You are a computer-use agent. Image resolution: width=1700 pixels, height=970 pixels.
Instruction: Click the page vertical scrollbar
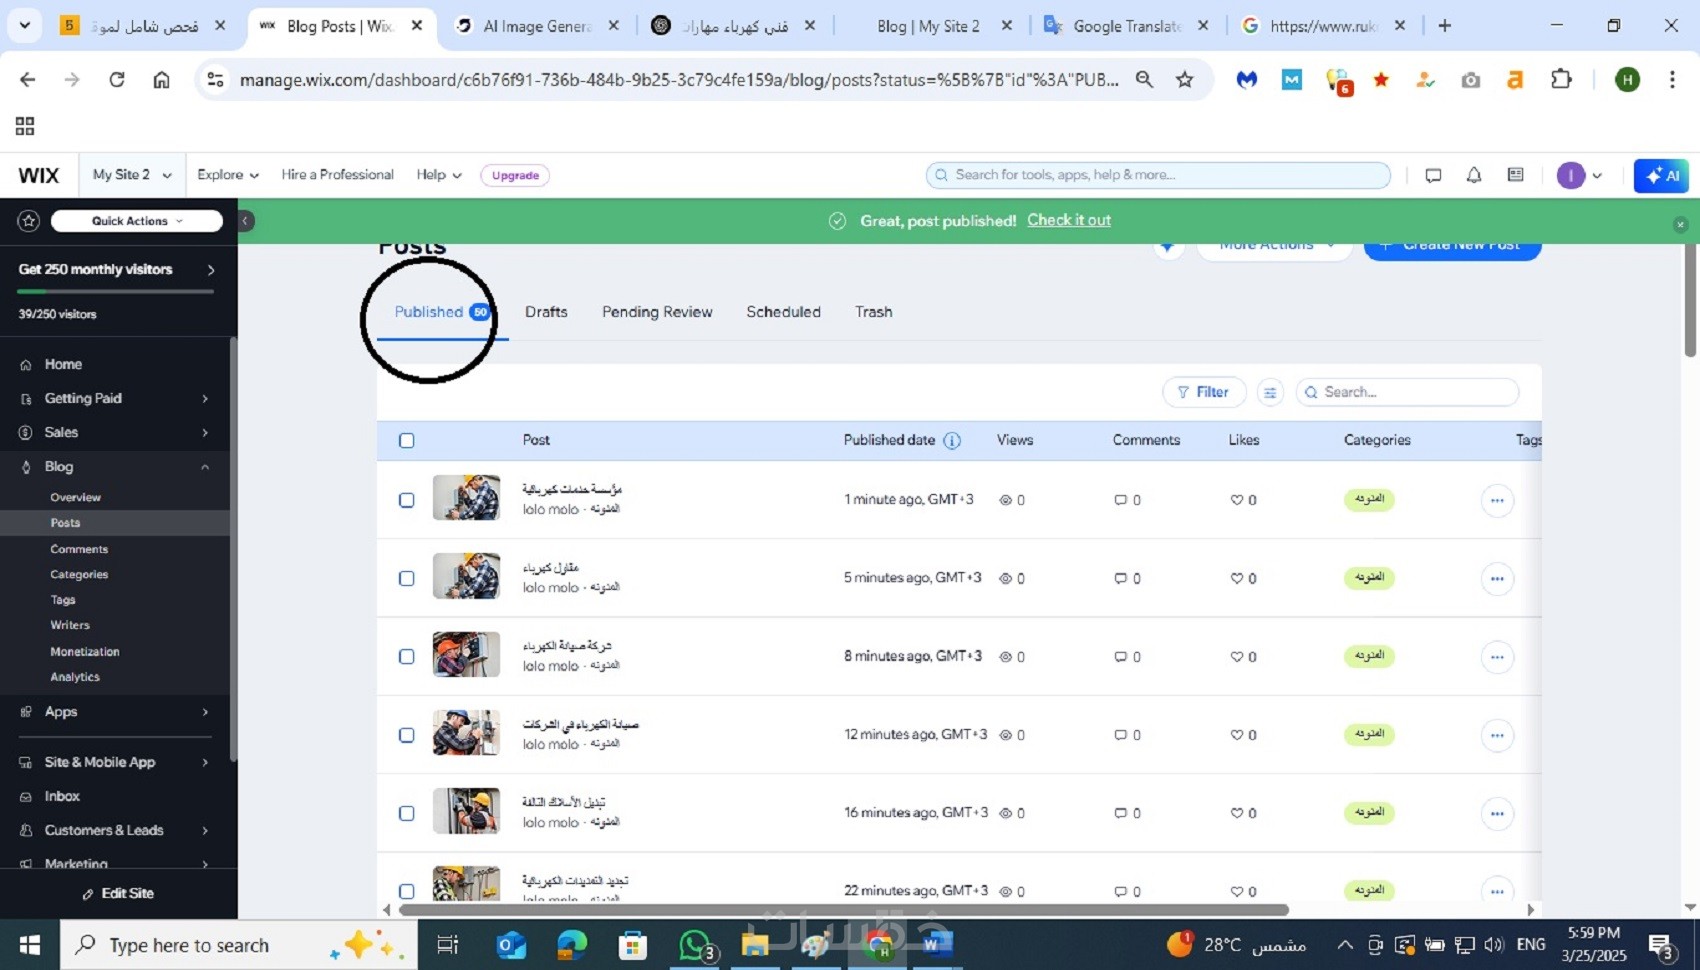pyautogui.click(x=1690, y=300)
